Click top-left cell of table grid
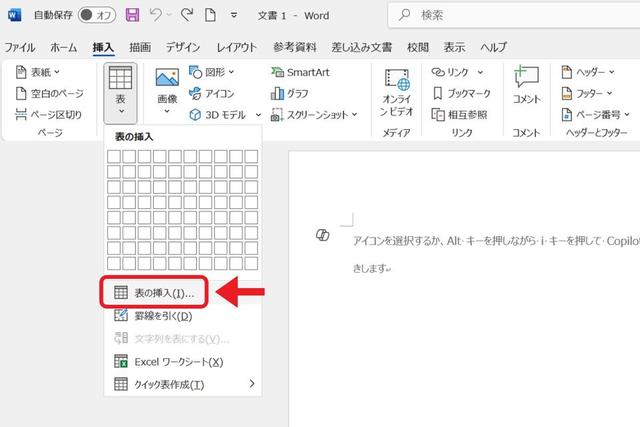Viewport: 640px width, 427px height. click(x=114, y=156)
